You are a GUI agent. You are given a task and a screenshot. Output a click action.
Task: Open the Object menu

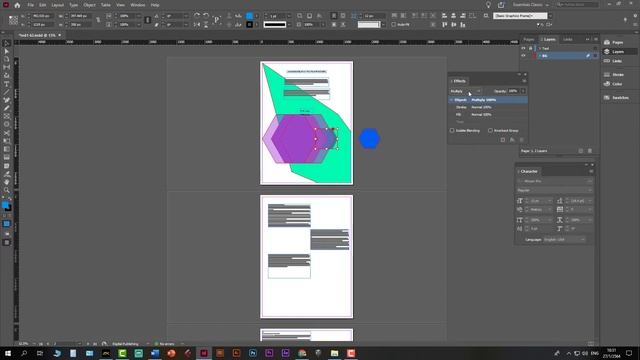[89, 5]
